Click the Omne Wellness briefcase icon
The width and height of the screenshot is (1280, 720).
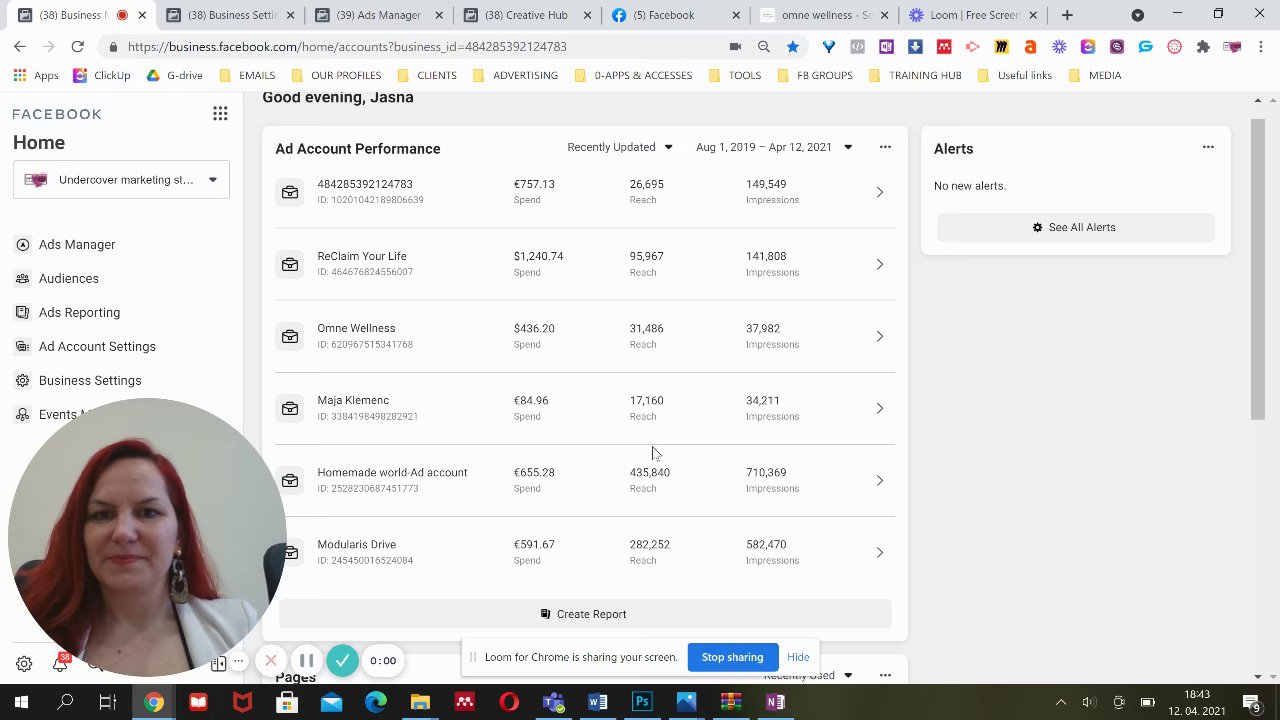coord(290,336)
